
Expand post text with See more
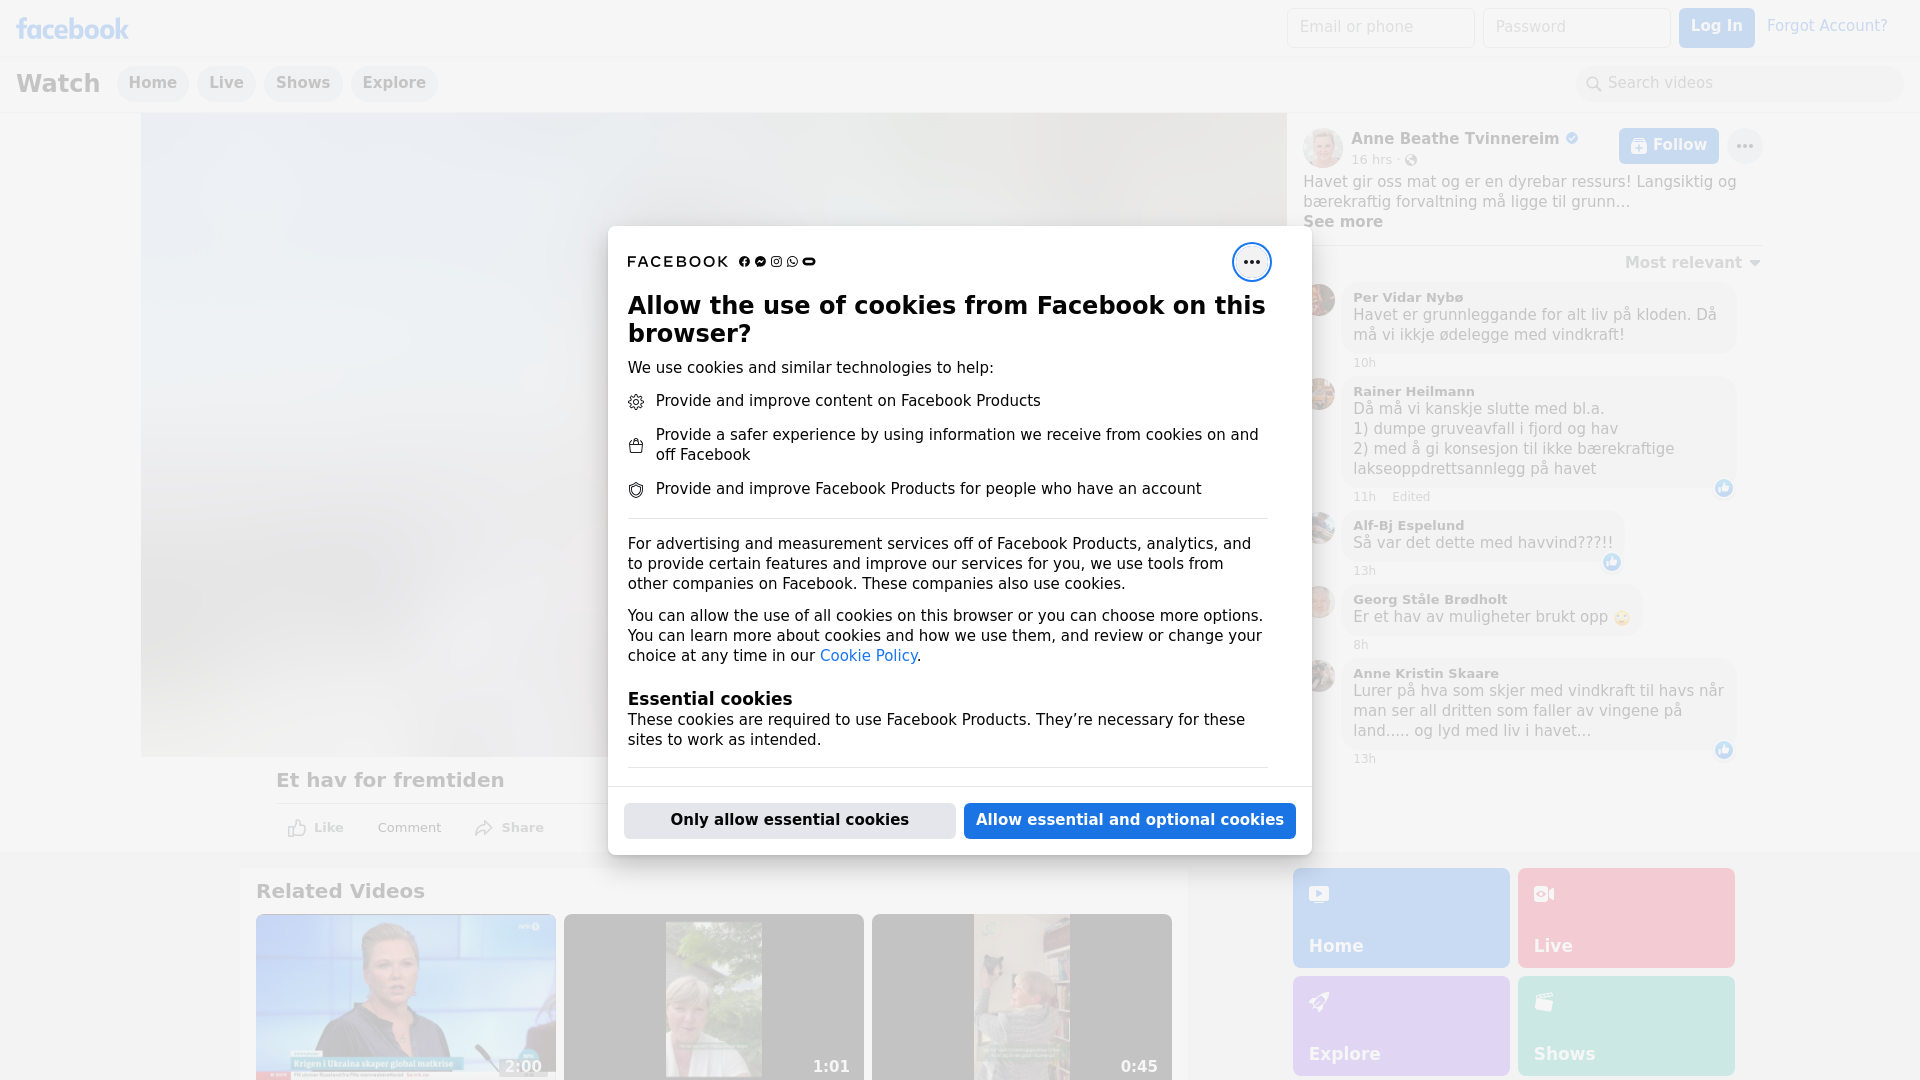(1342, 222)
